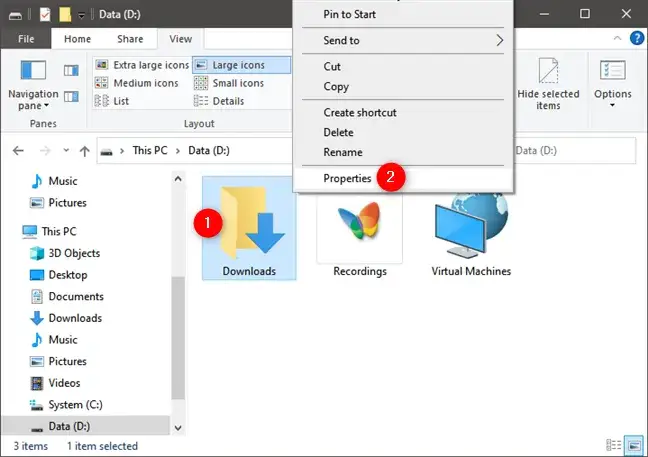648x457 pixels.
Task: Switch to details view via status bar icon
Action: coord(614,445)
